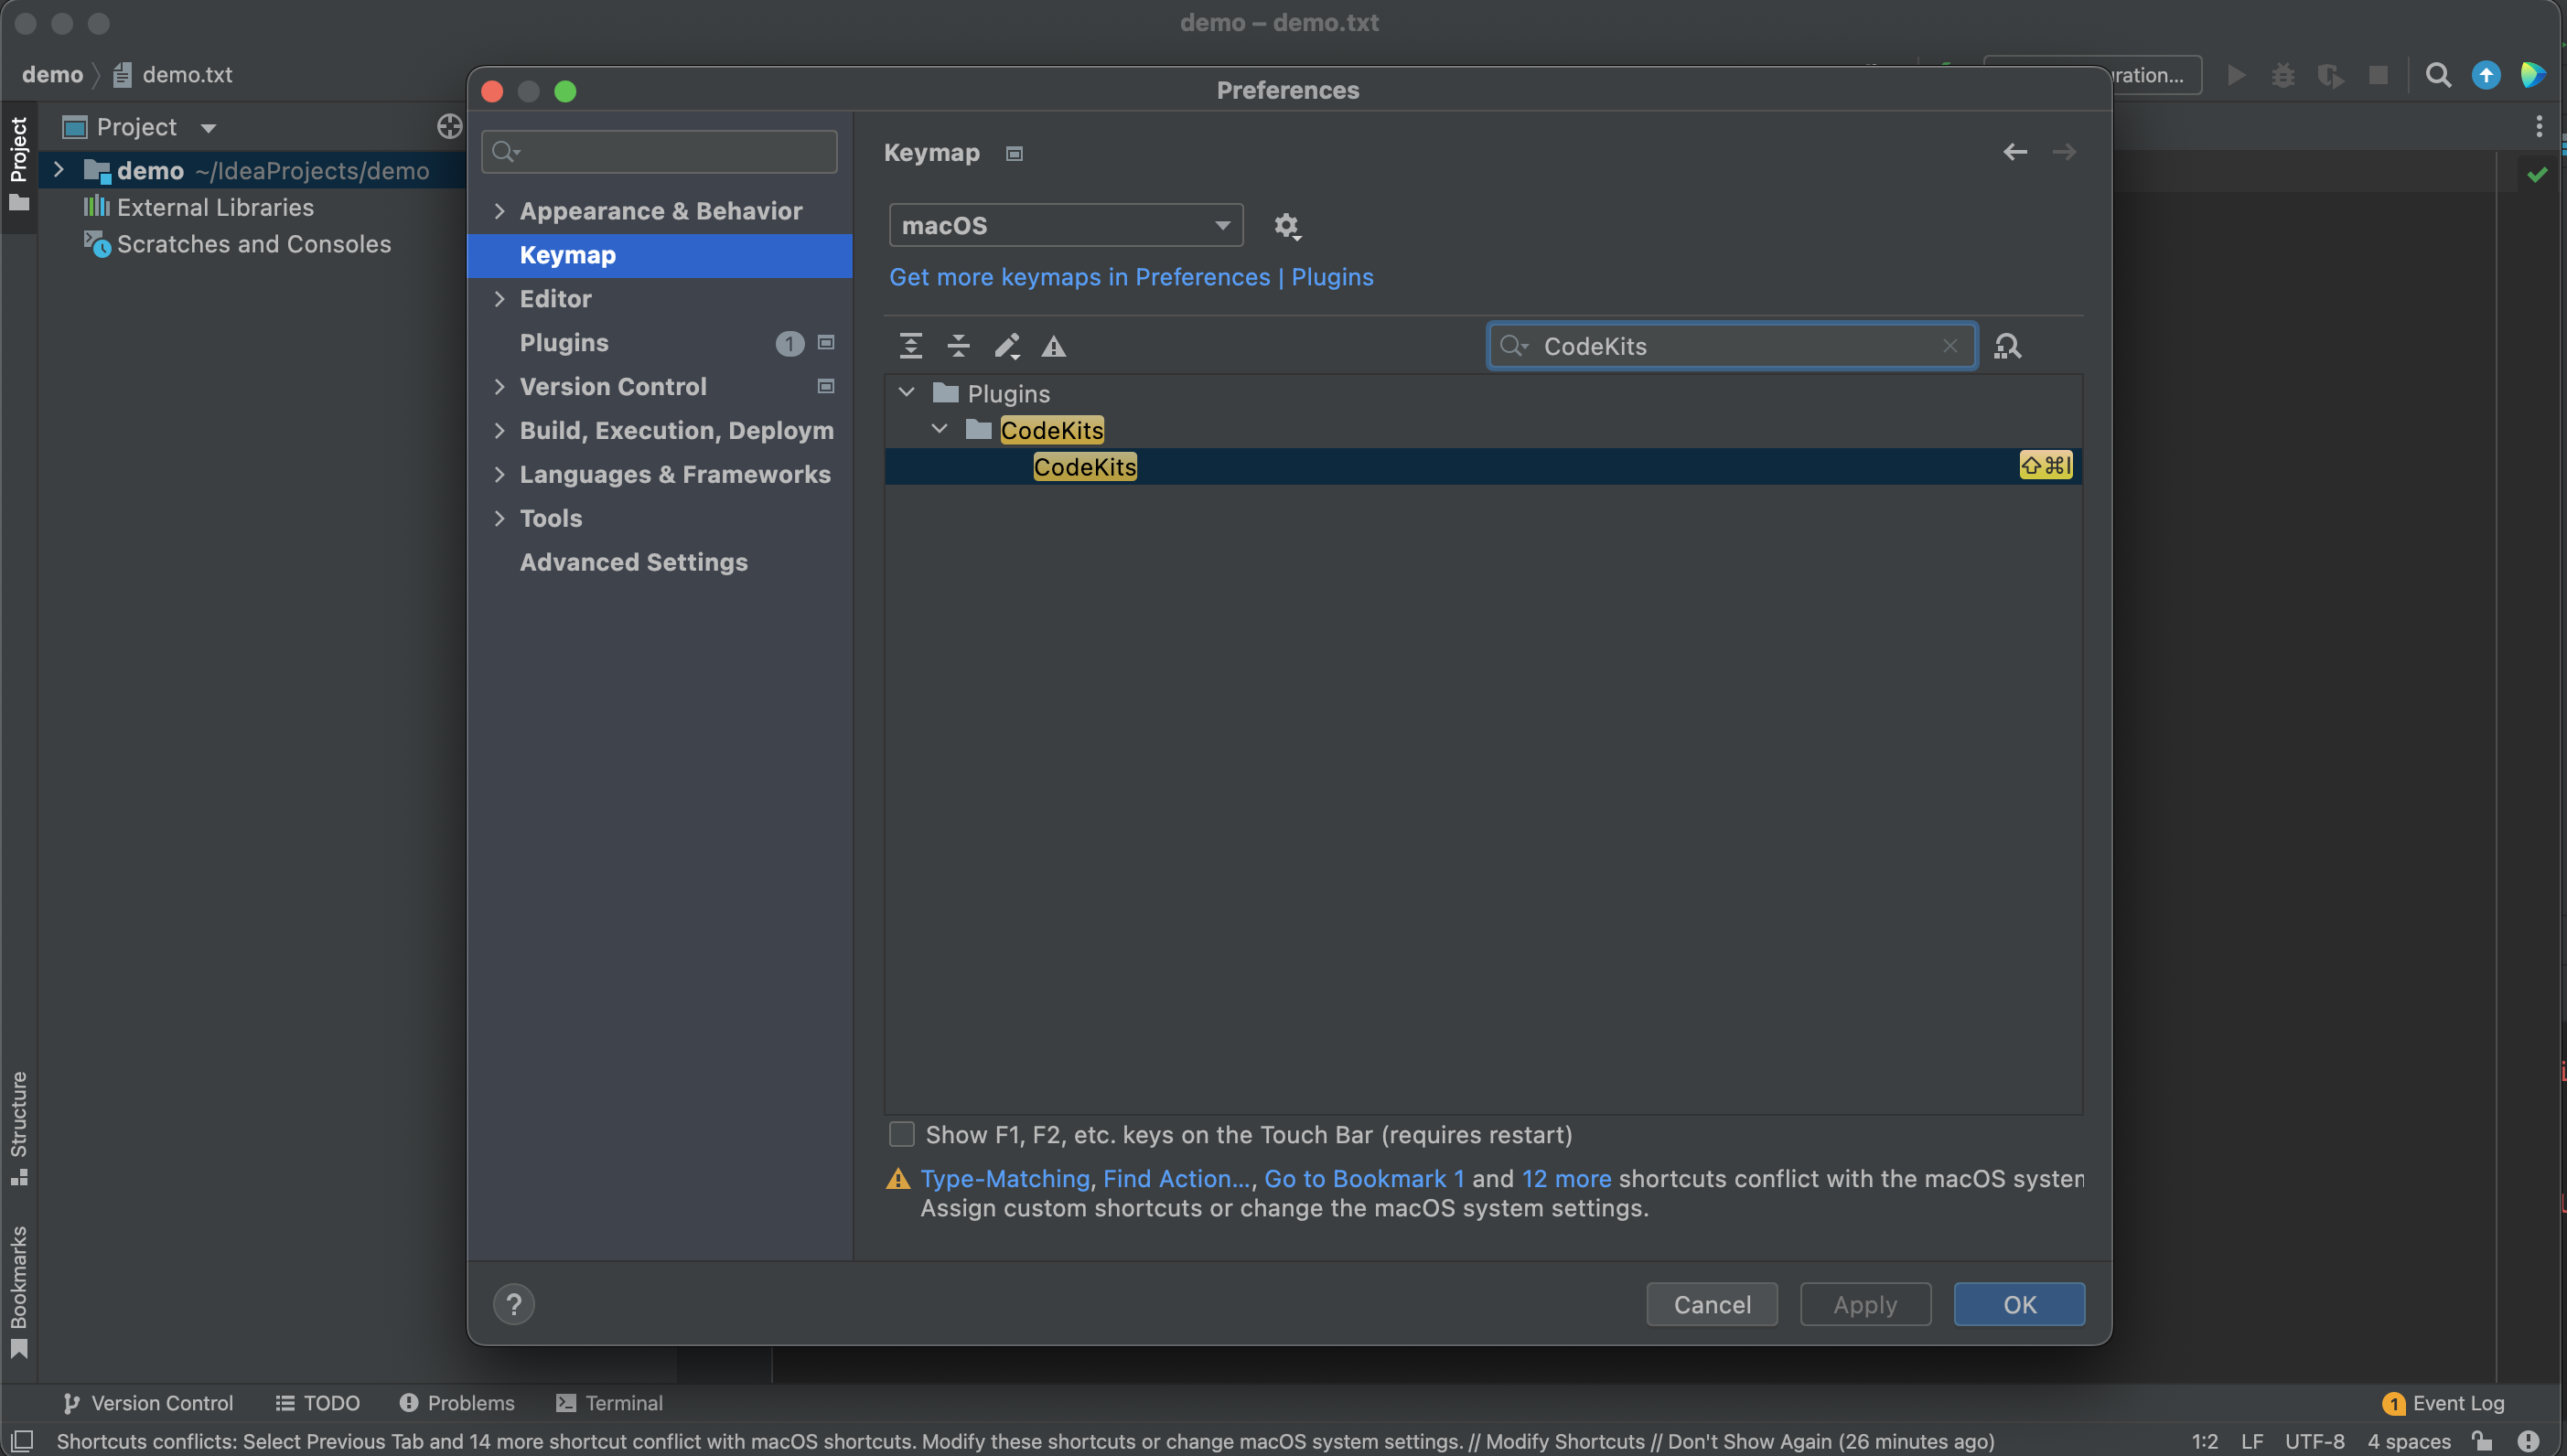This screenshot has width=2567, height=1456.
Task: Enable Show F1, F2 keys on Touch Bar
Action: (x=902, y=1134)
